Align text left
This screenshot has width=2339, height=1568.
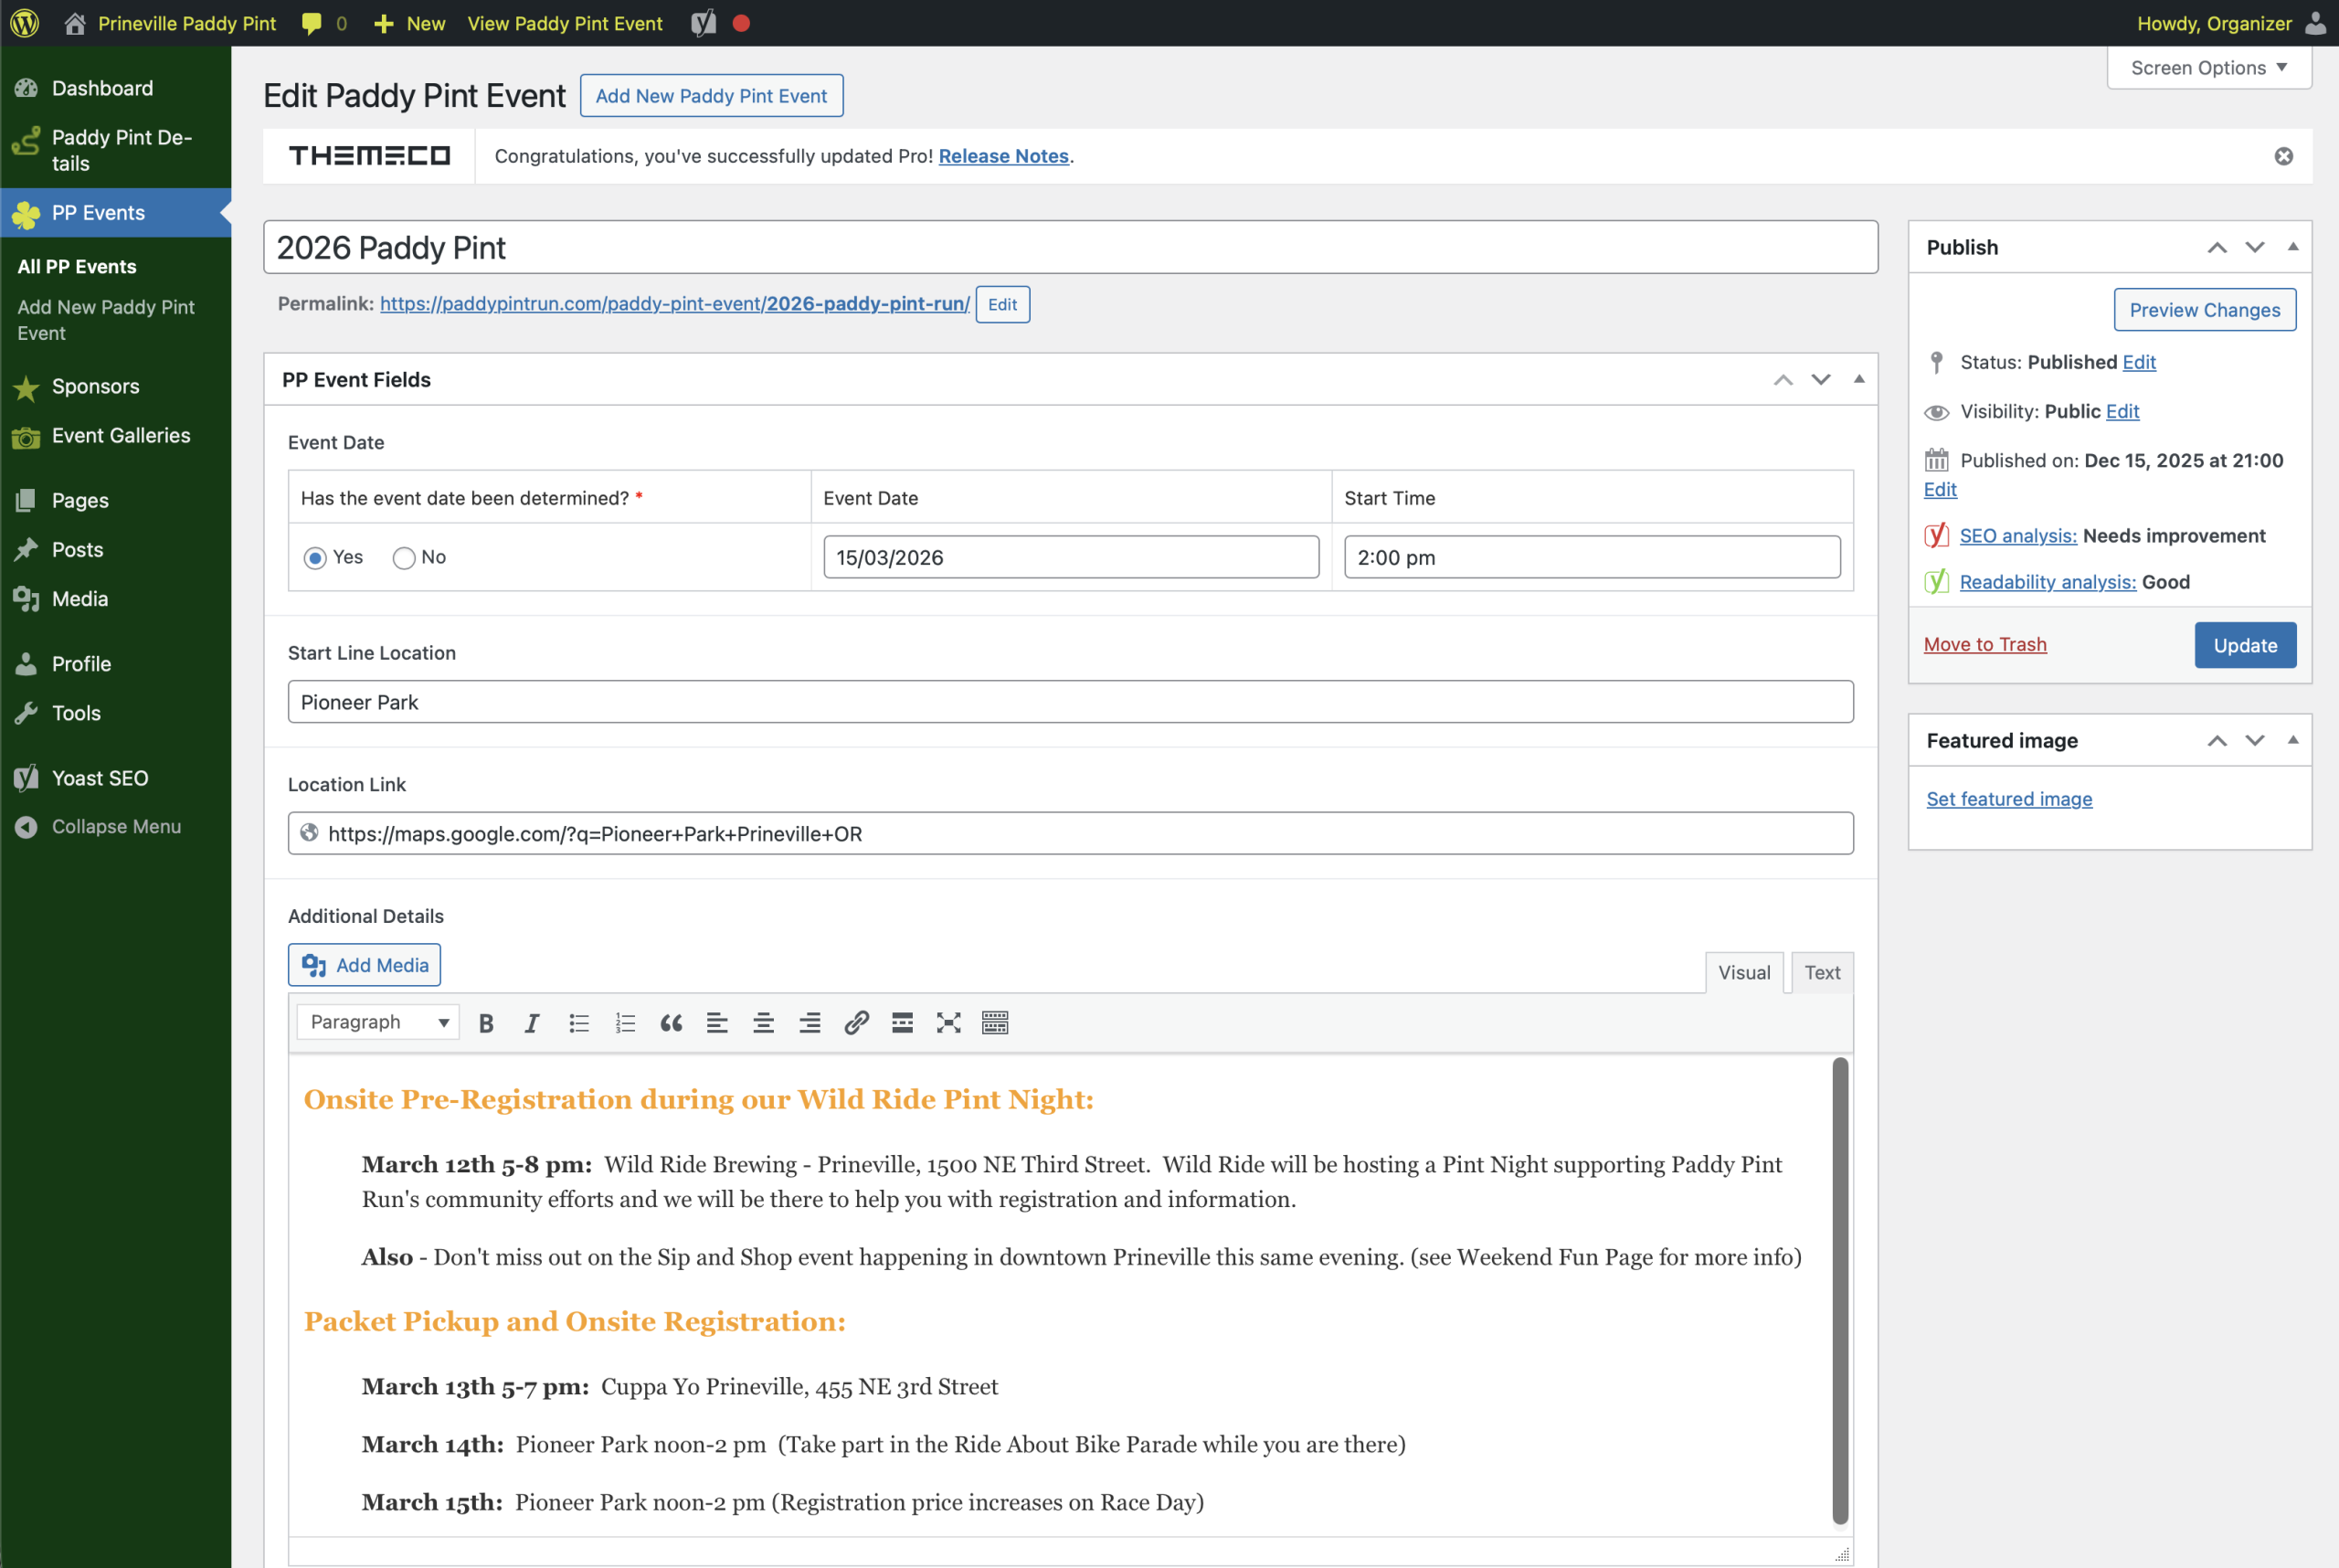(717, 1022)
